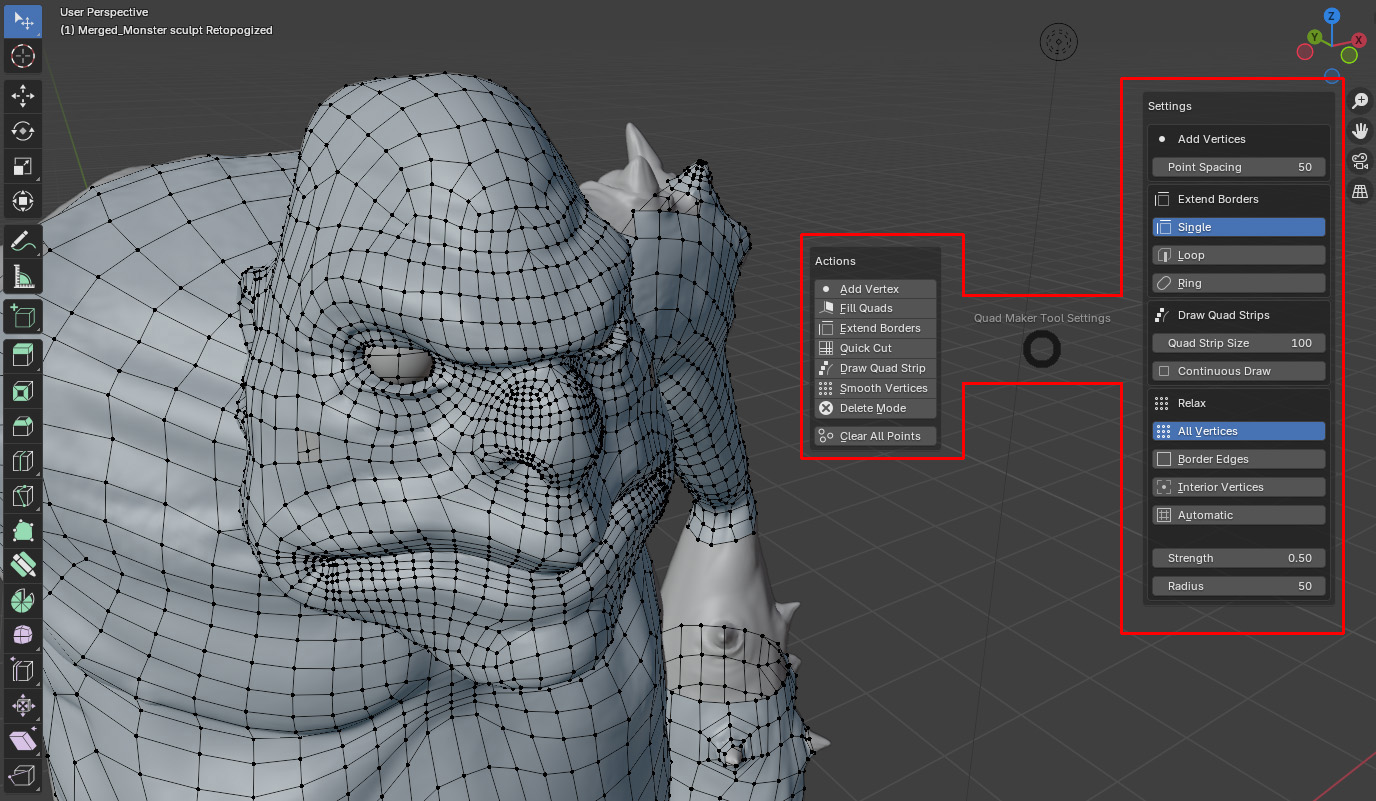Select the Loop Cut tool
1376x801 pixels.
pyautogui.click(x=23, y=461)
